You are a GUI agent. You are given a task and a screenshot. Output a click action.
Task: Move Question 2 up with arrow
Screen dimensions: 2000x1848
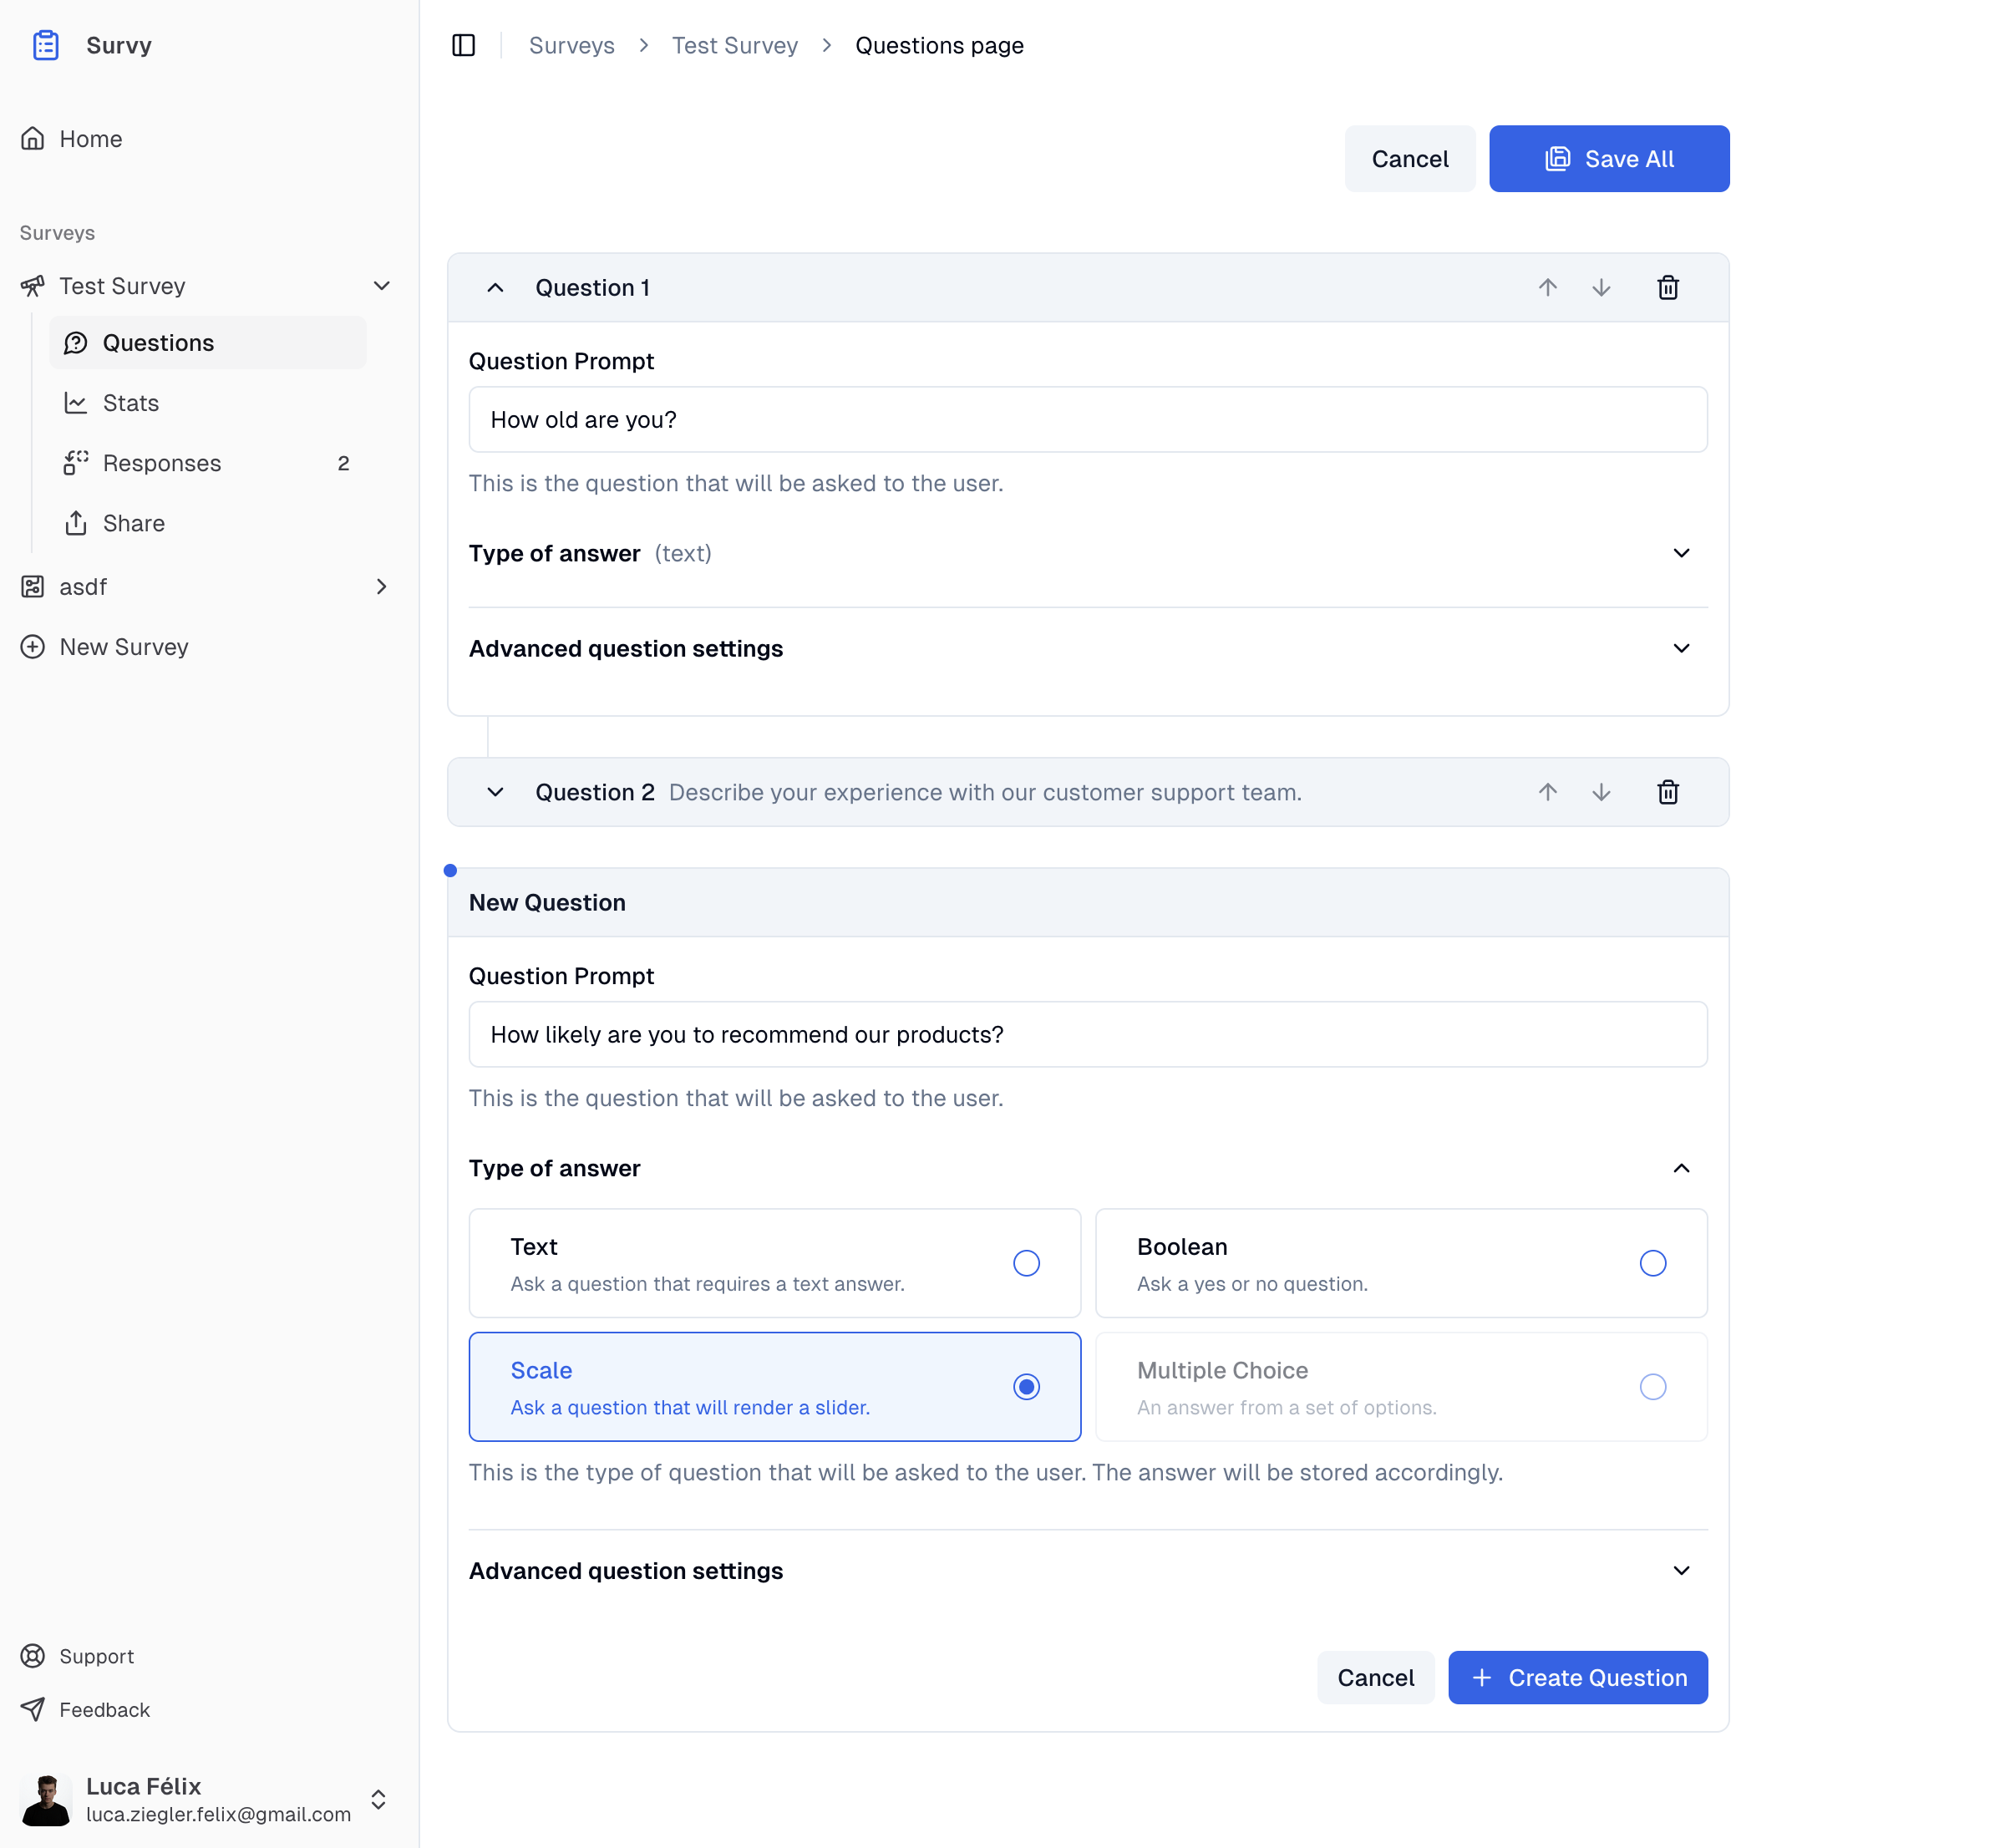[1547, 792]
